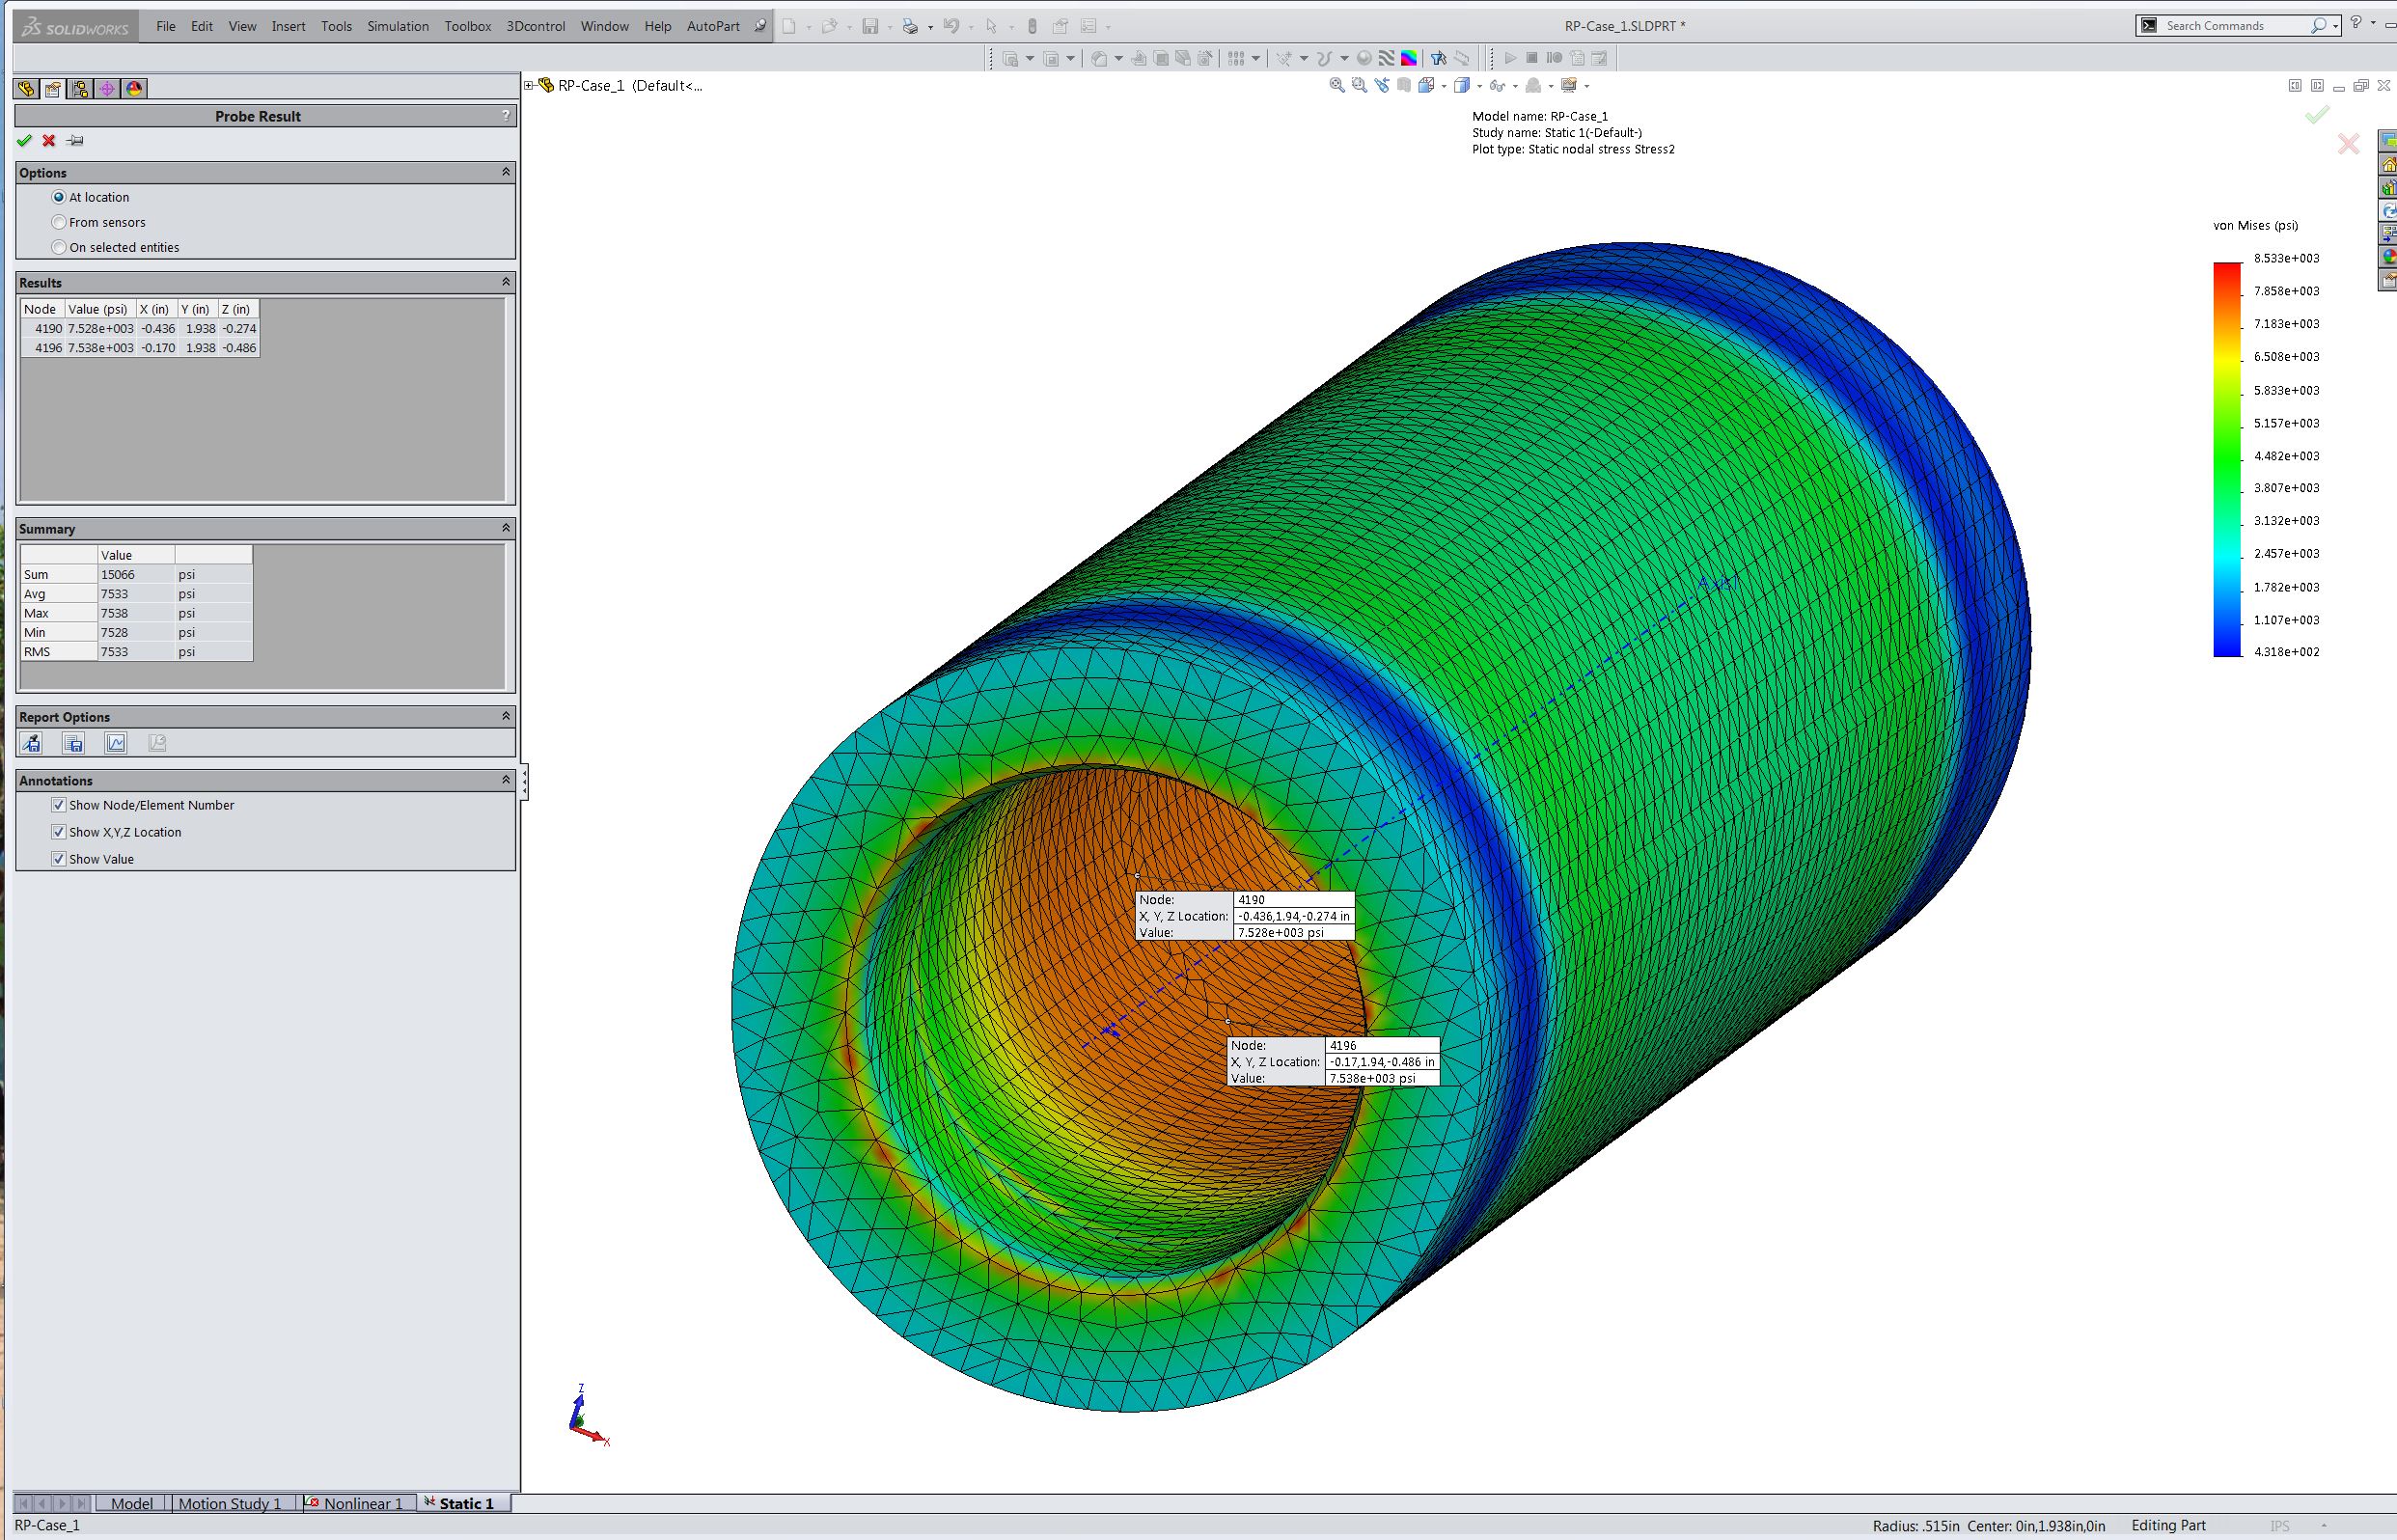Accept the Probe Result with green checkmark
Viewport: 2397px width, 1540px height.
click(x=25, y=141)
